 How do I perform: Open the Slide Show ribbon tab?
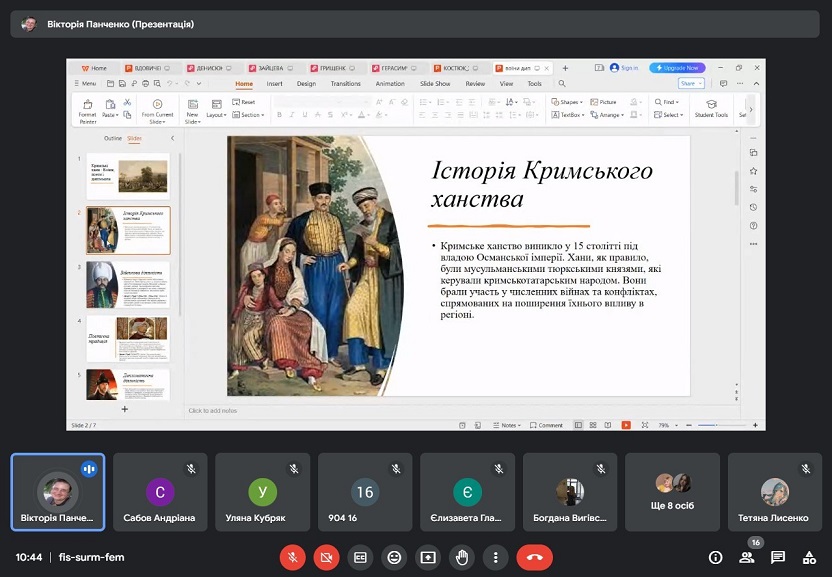pyautogui.click(x=435, y=83)
